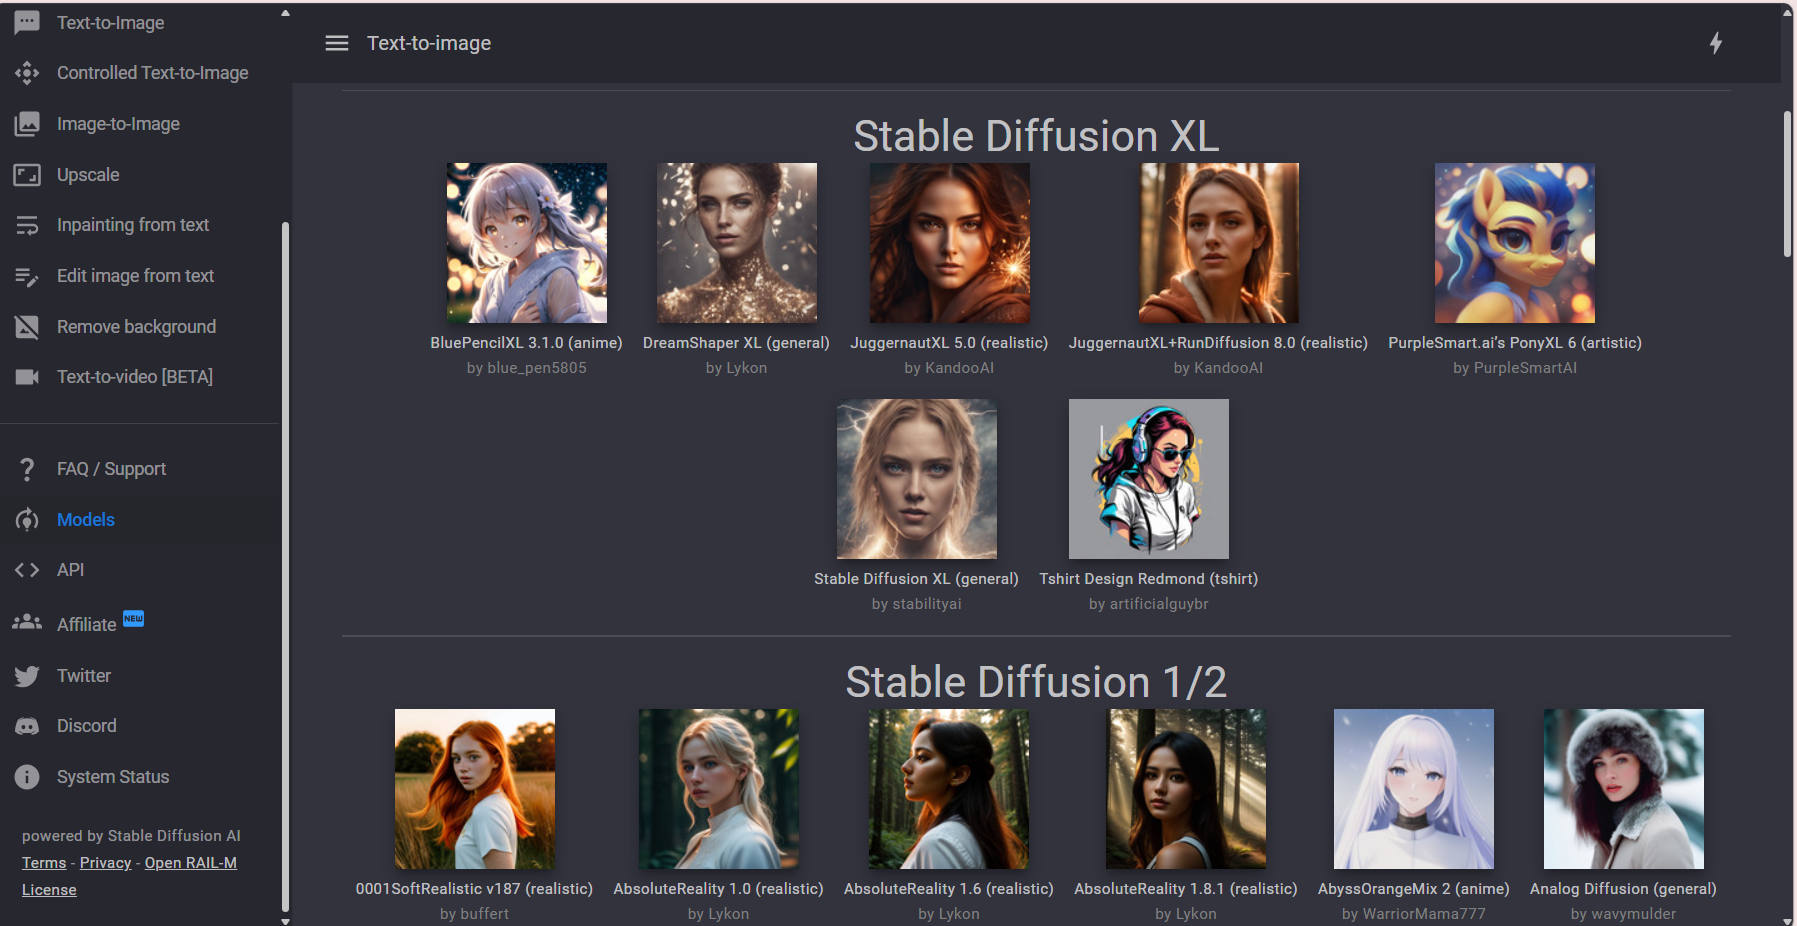This screenshot has width=1797, height=926.
Task: Select Upscale in the sidebar
Action: (x=88, y=175)
